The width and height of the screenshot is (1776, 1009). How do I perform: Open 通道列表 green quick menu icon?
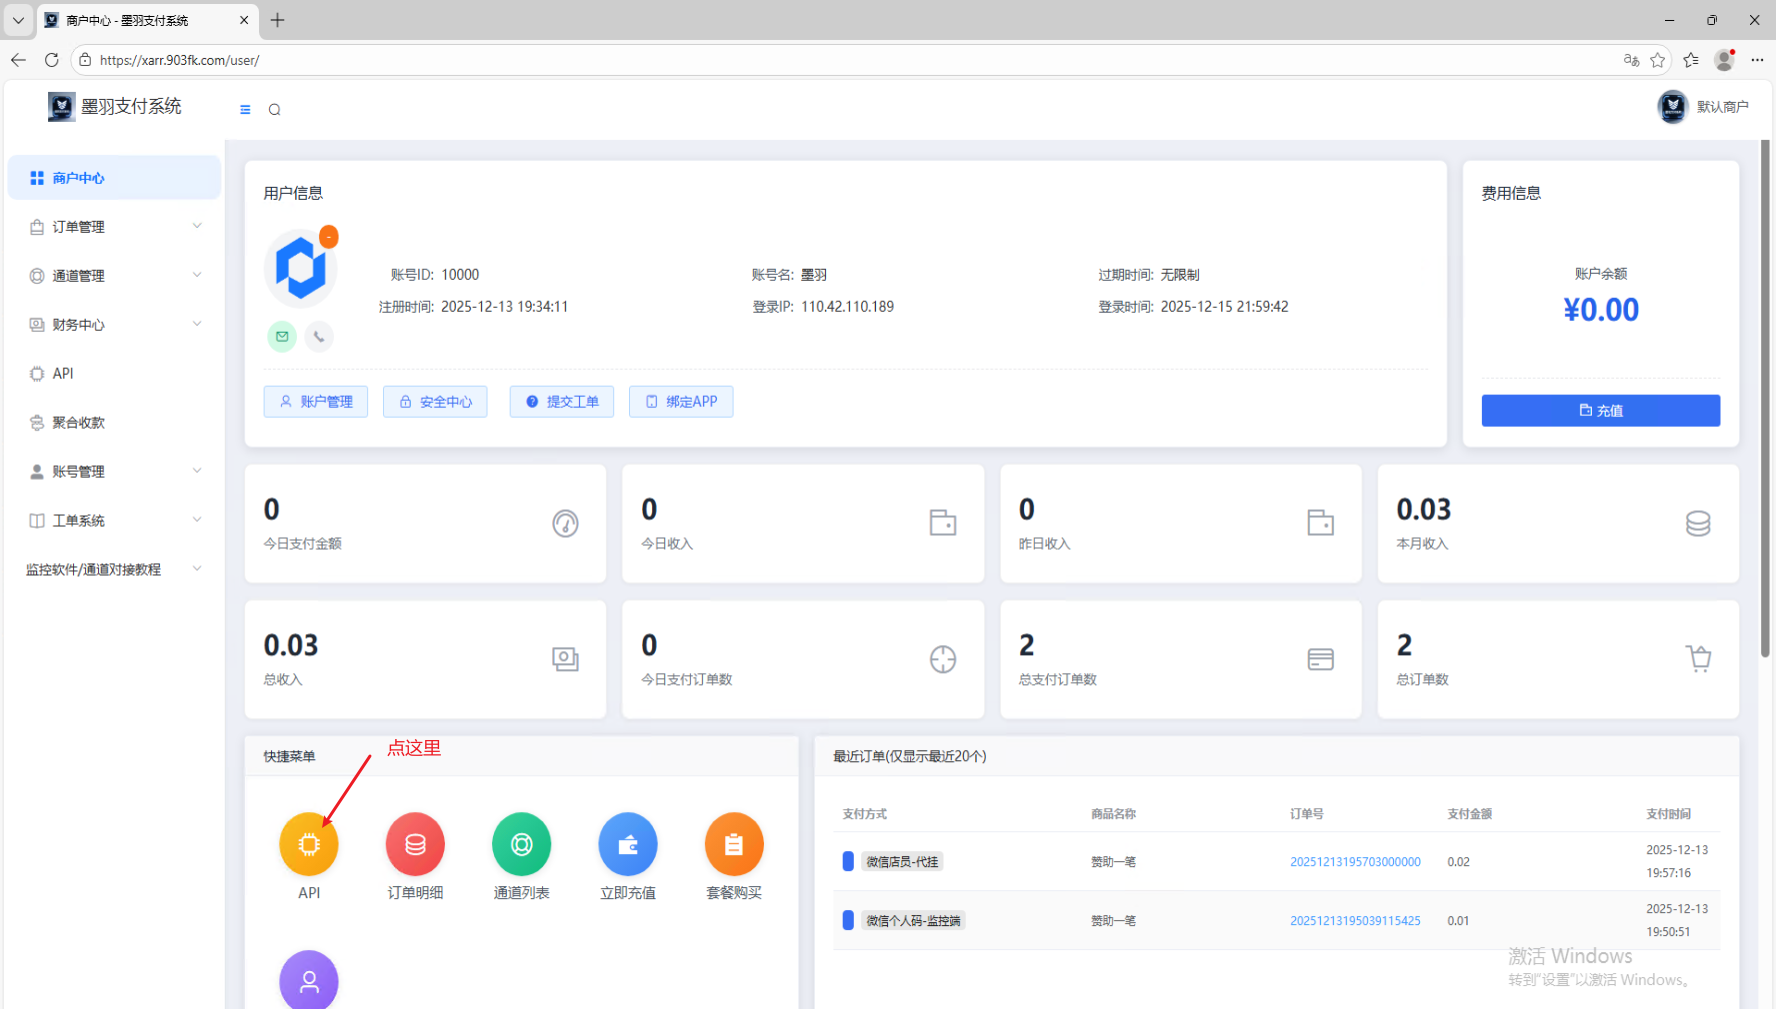(521, 844)
